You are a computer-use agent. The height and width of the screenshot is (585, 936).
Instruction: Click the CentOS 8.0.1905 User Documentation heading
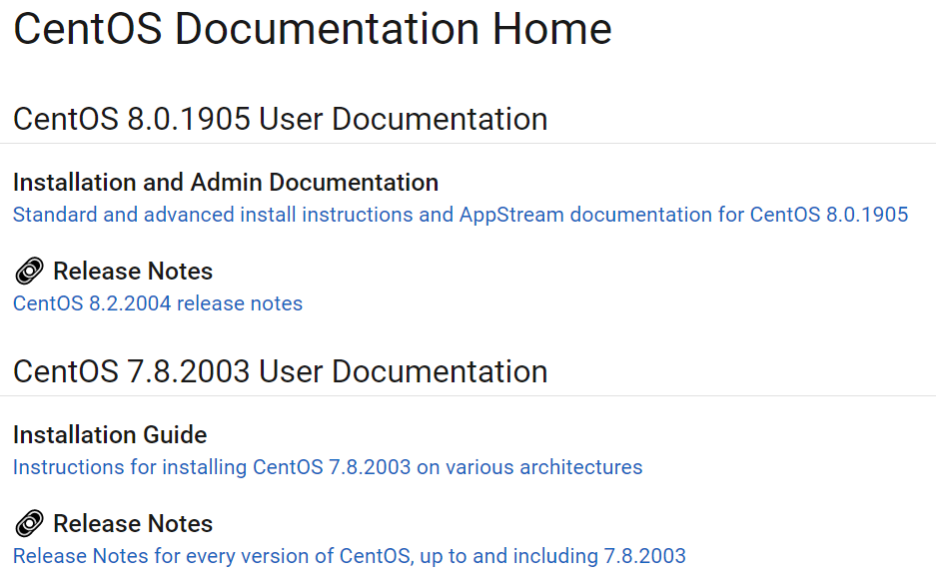[281, 119]
